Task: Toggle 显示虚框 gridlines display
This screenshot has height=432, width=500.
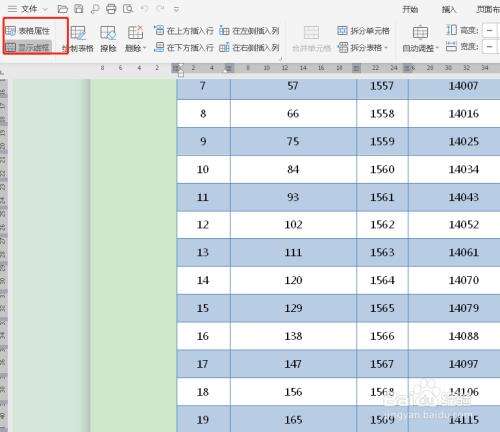Action: (28, 47)
